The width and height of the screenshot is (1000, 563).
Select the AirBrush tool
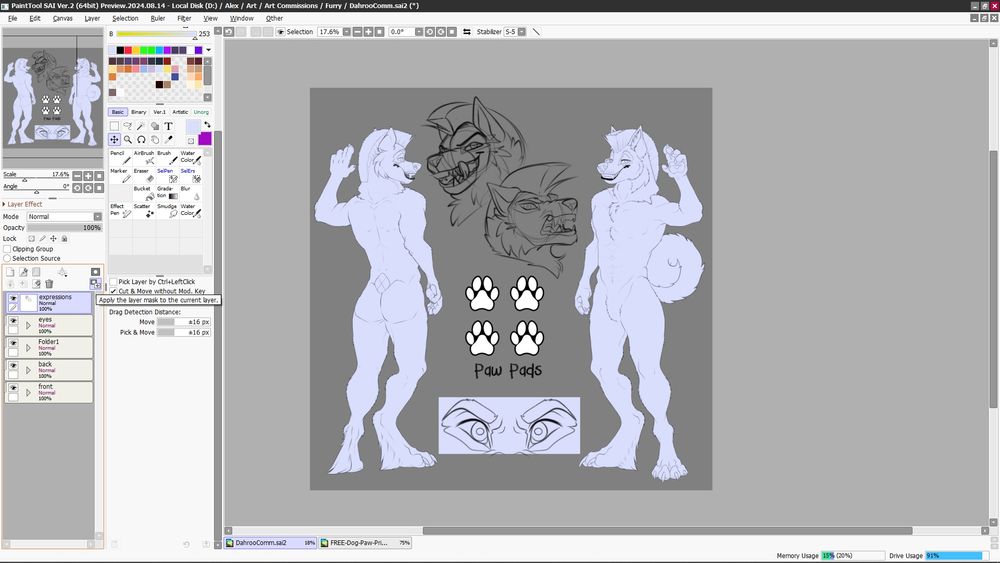(144, 157)
